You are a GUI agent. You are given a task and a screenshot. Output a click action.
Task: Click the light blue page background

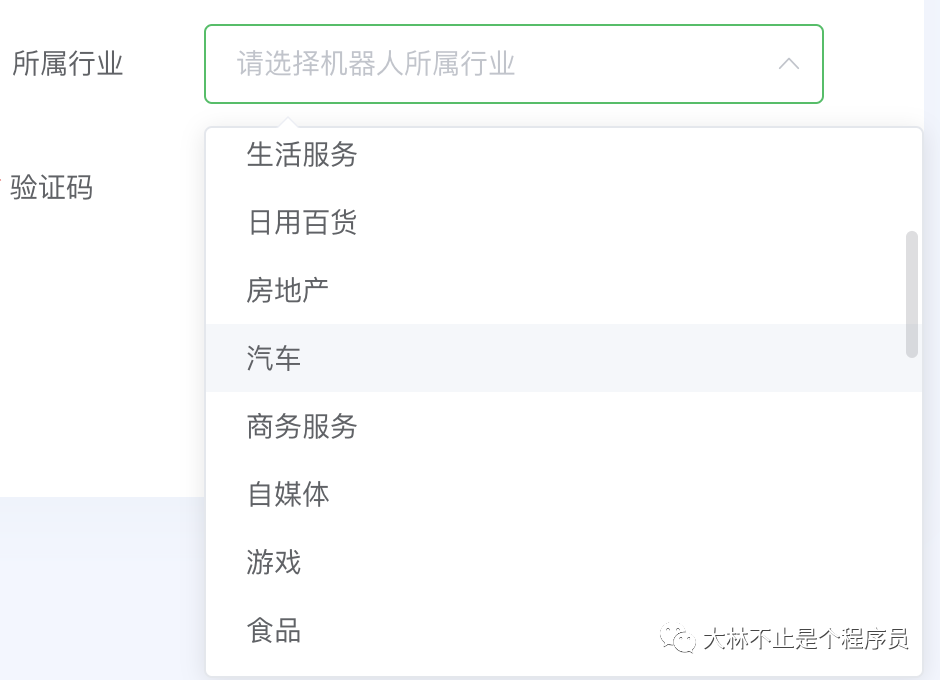[100, 590]
